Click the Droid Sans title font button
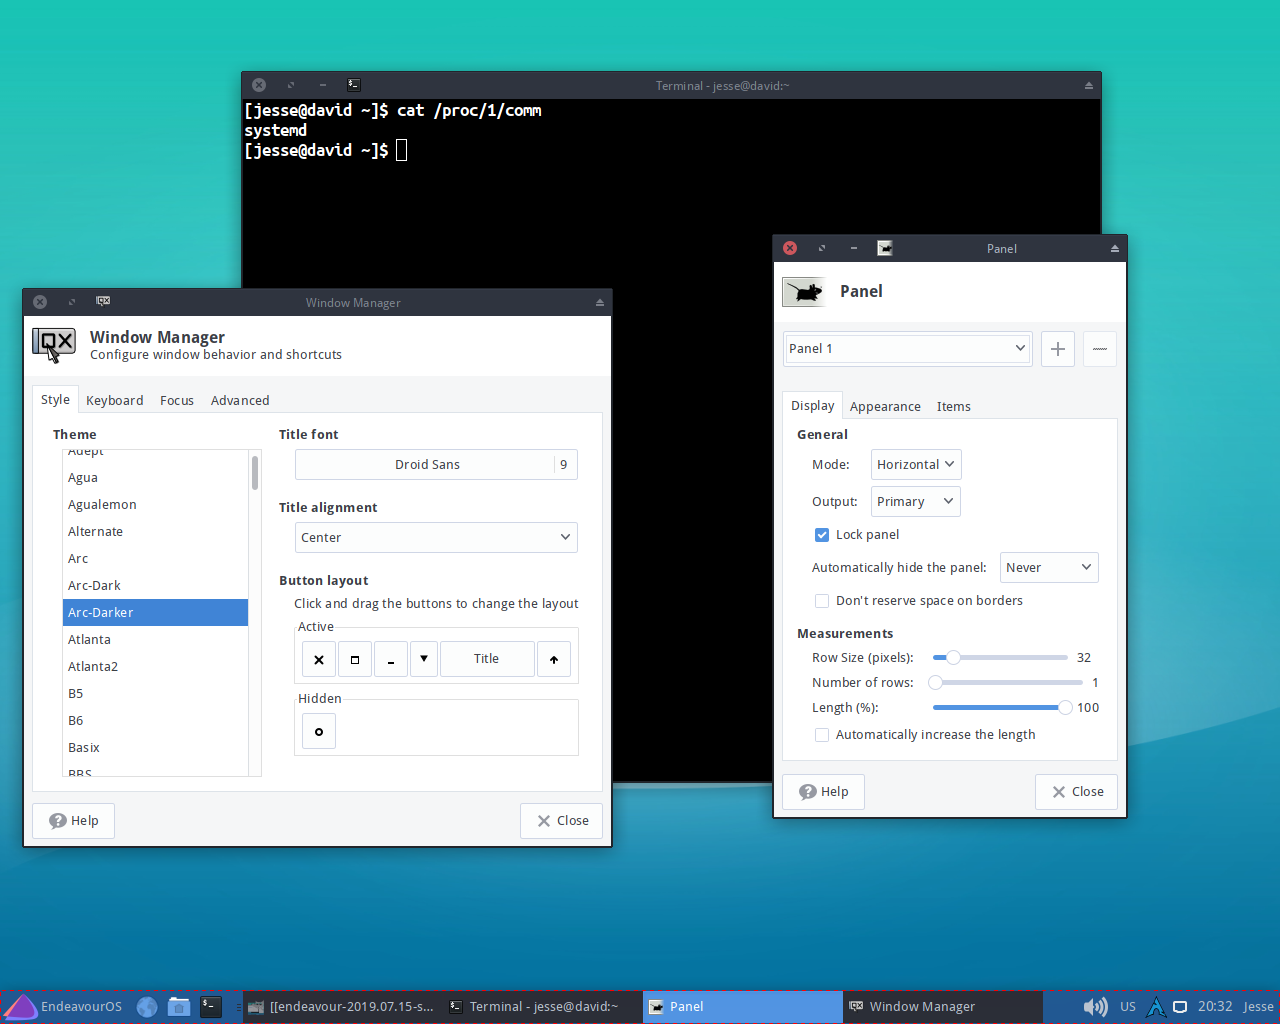This screenshot has width=1280, height=1024. click(436, 465)
